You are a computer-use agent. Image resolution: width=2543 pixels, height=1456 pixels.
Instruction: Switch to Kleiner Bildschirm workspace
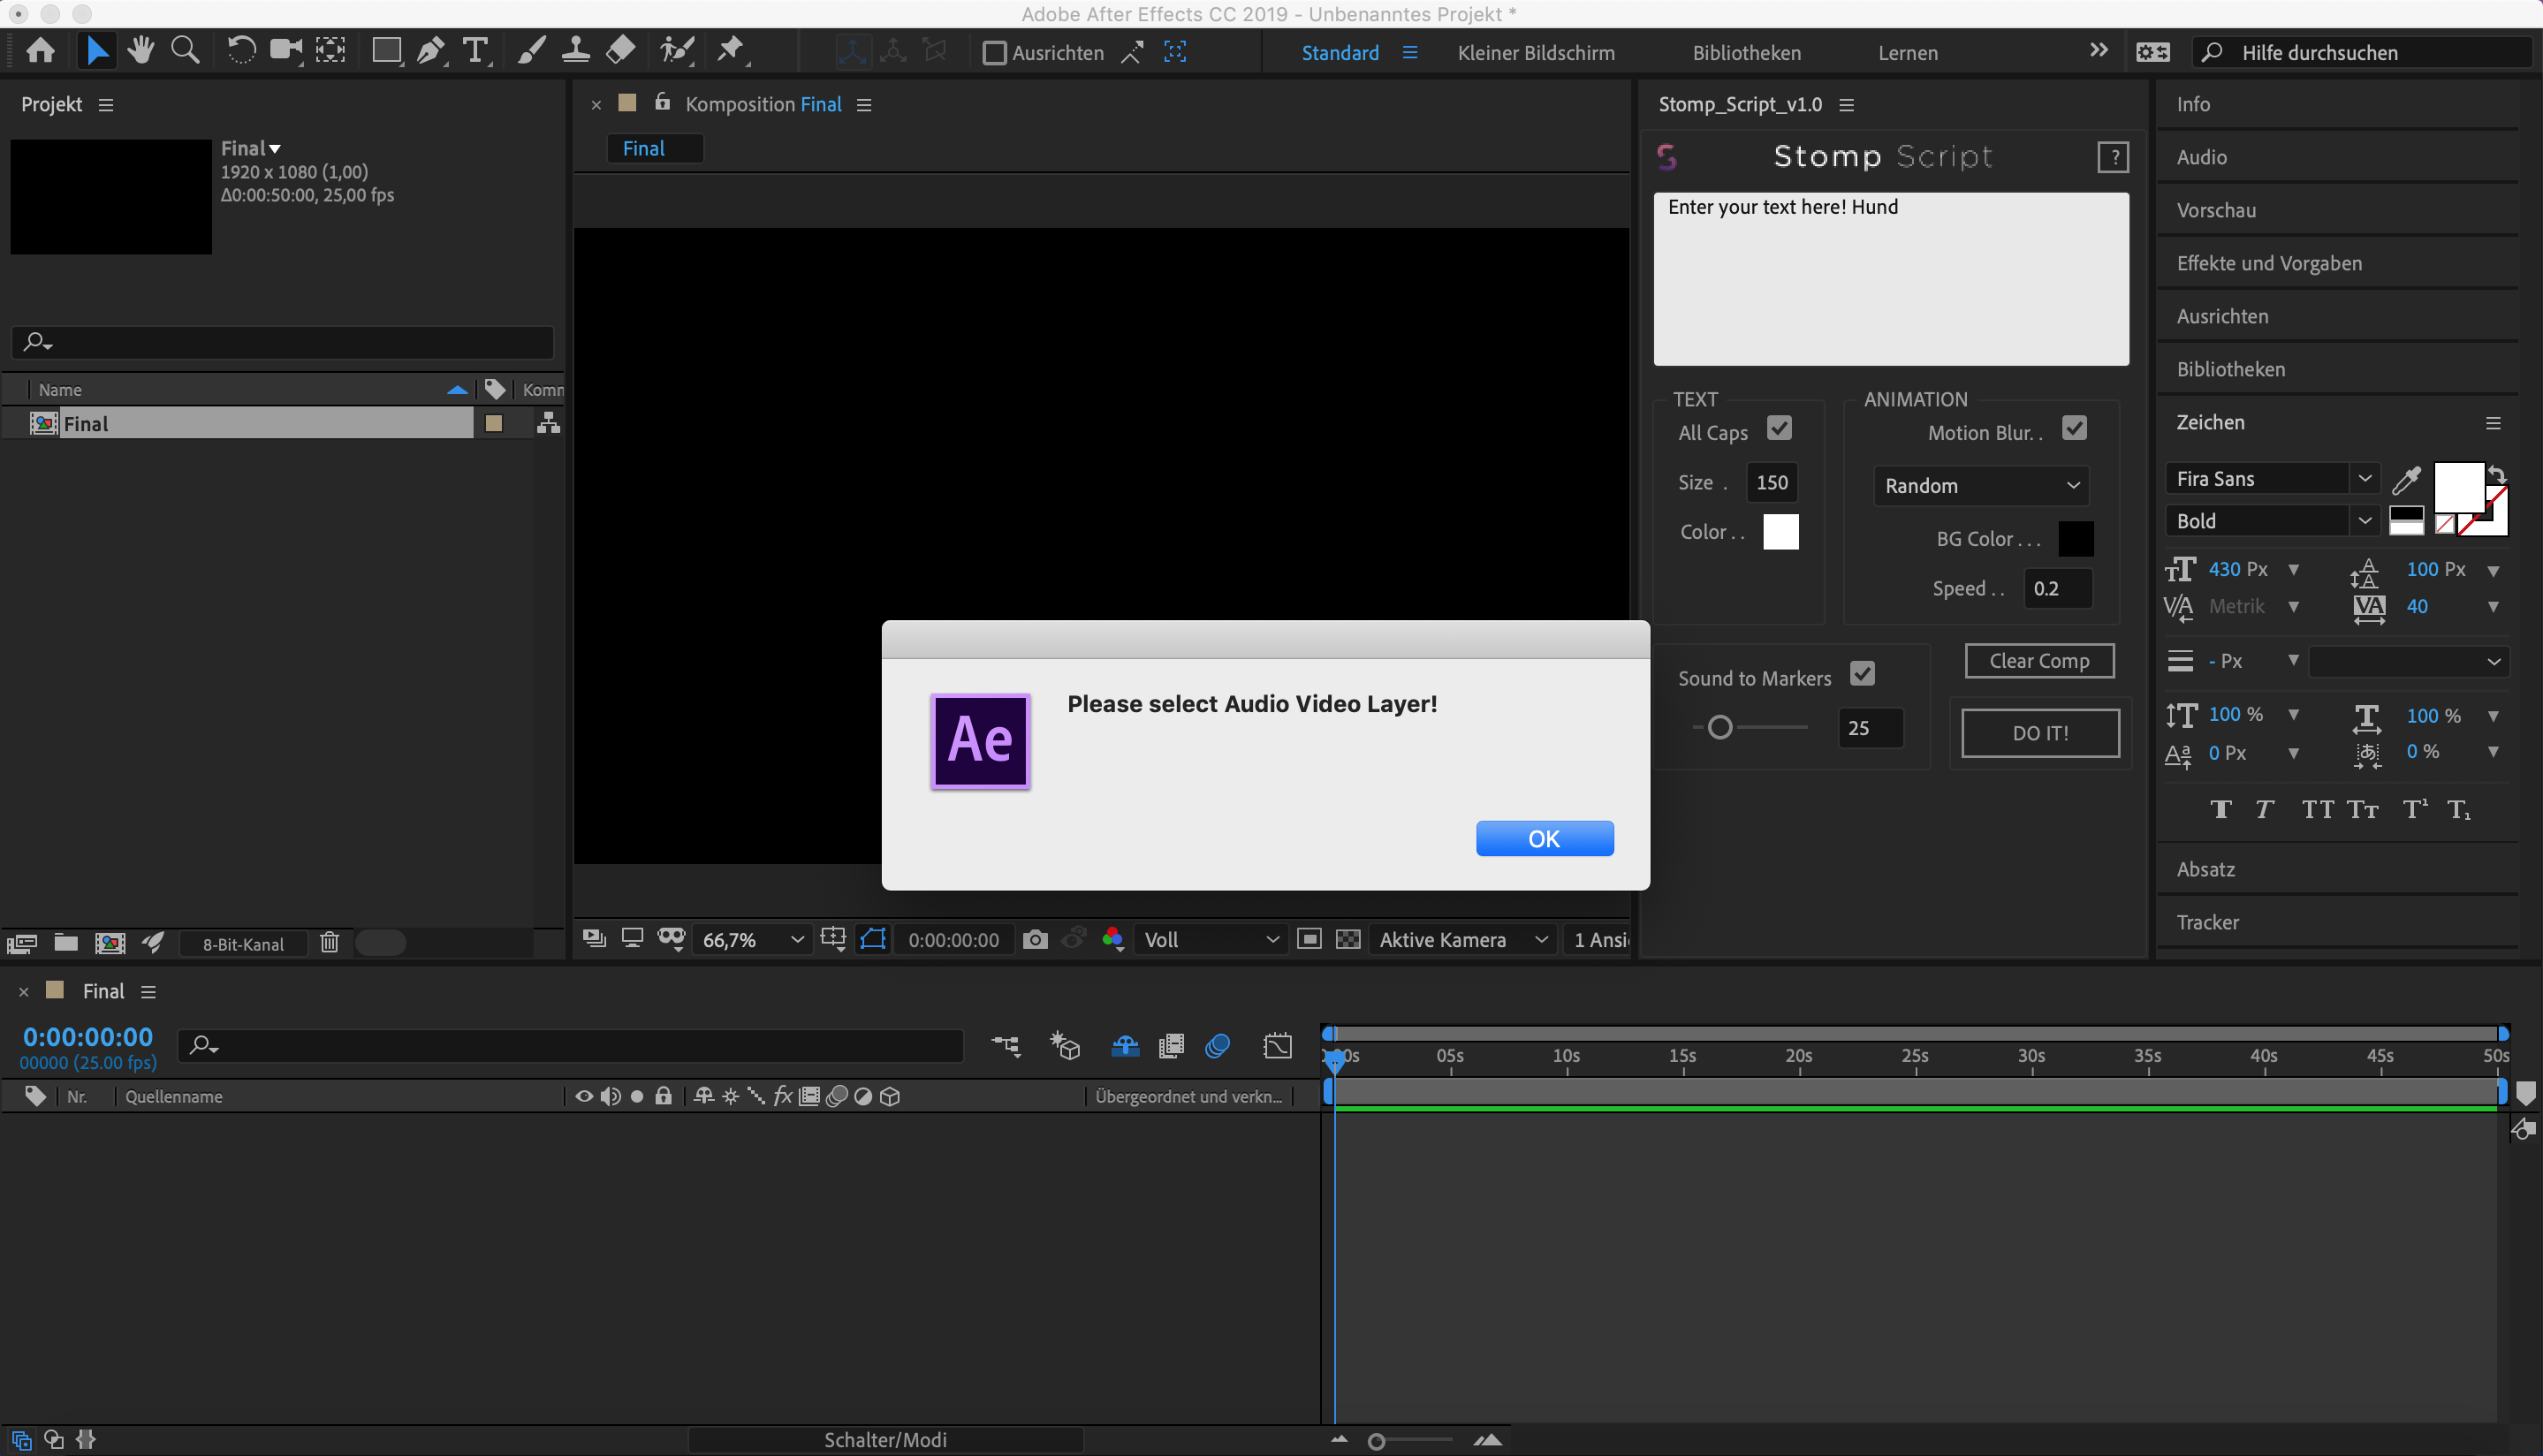(1535, 53)
